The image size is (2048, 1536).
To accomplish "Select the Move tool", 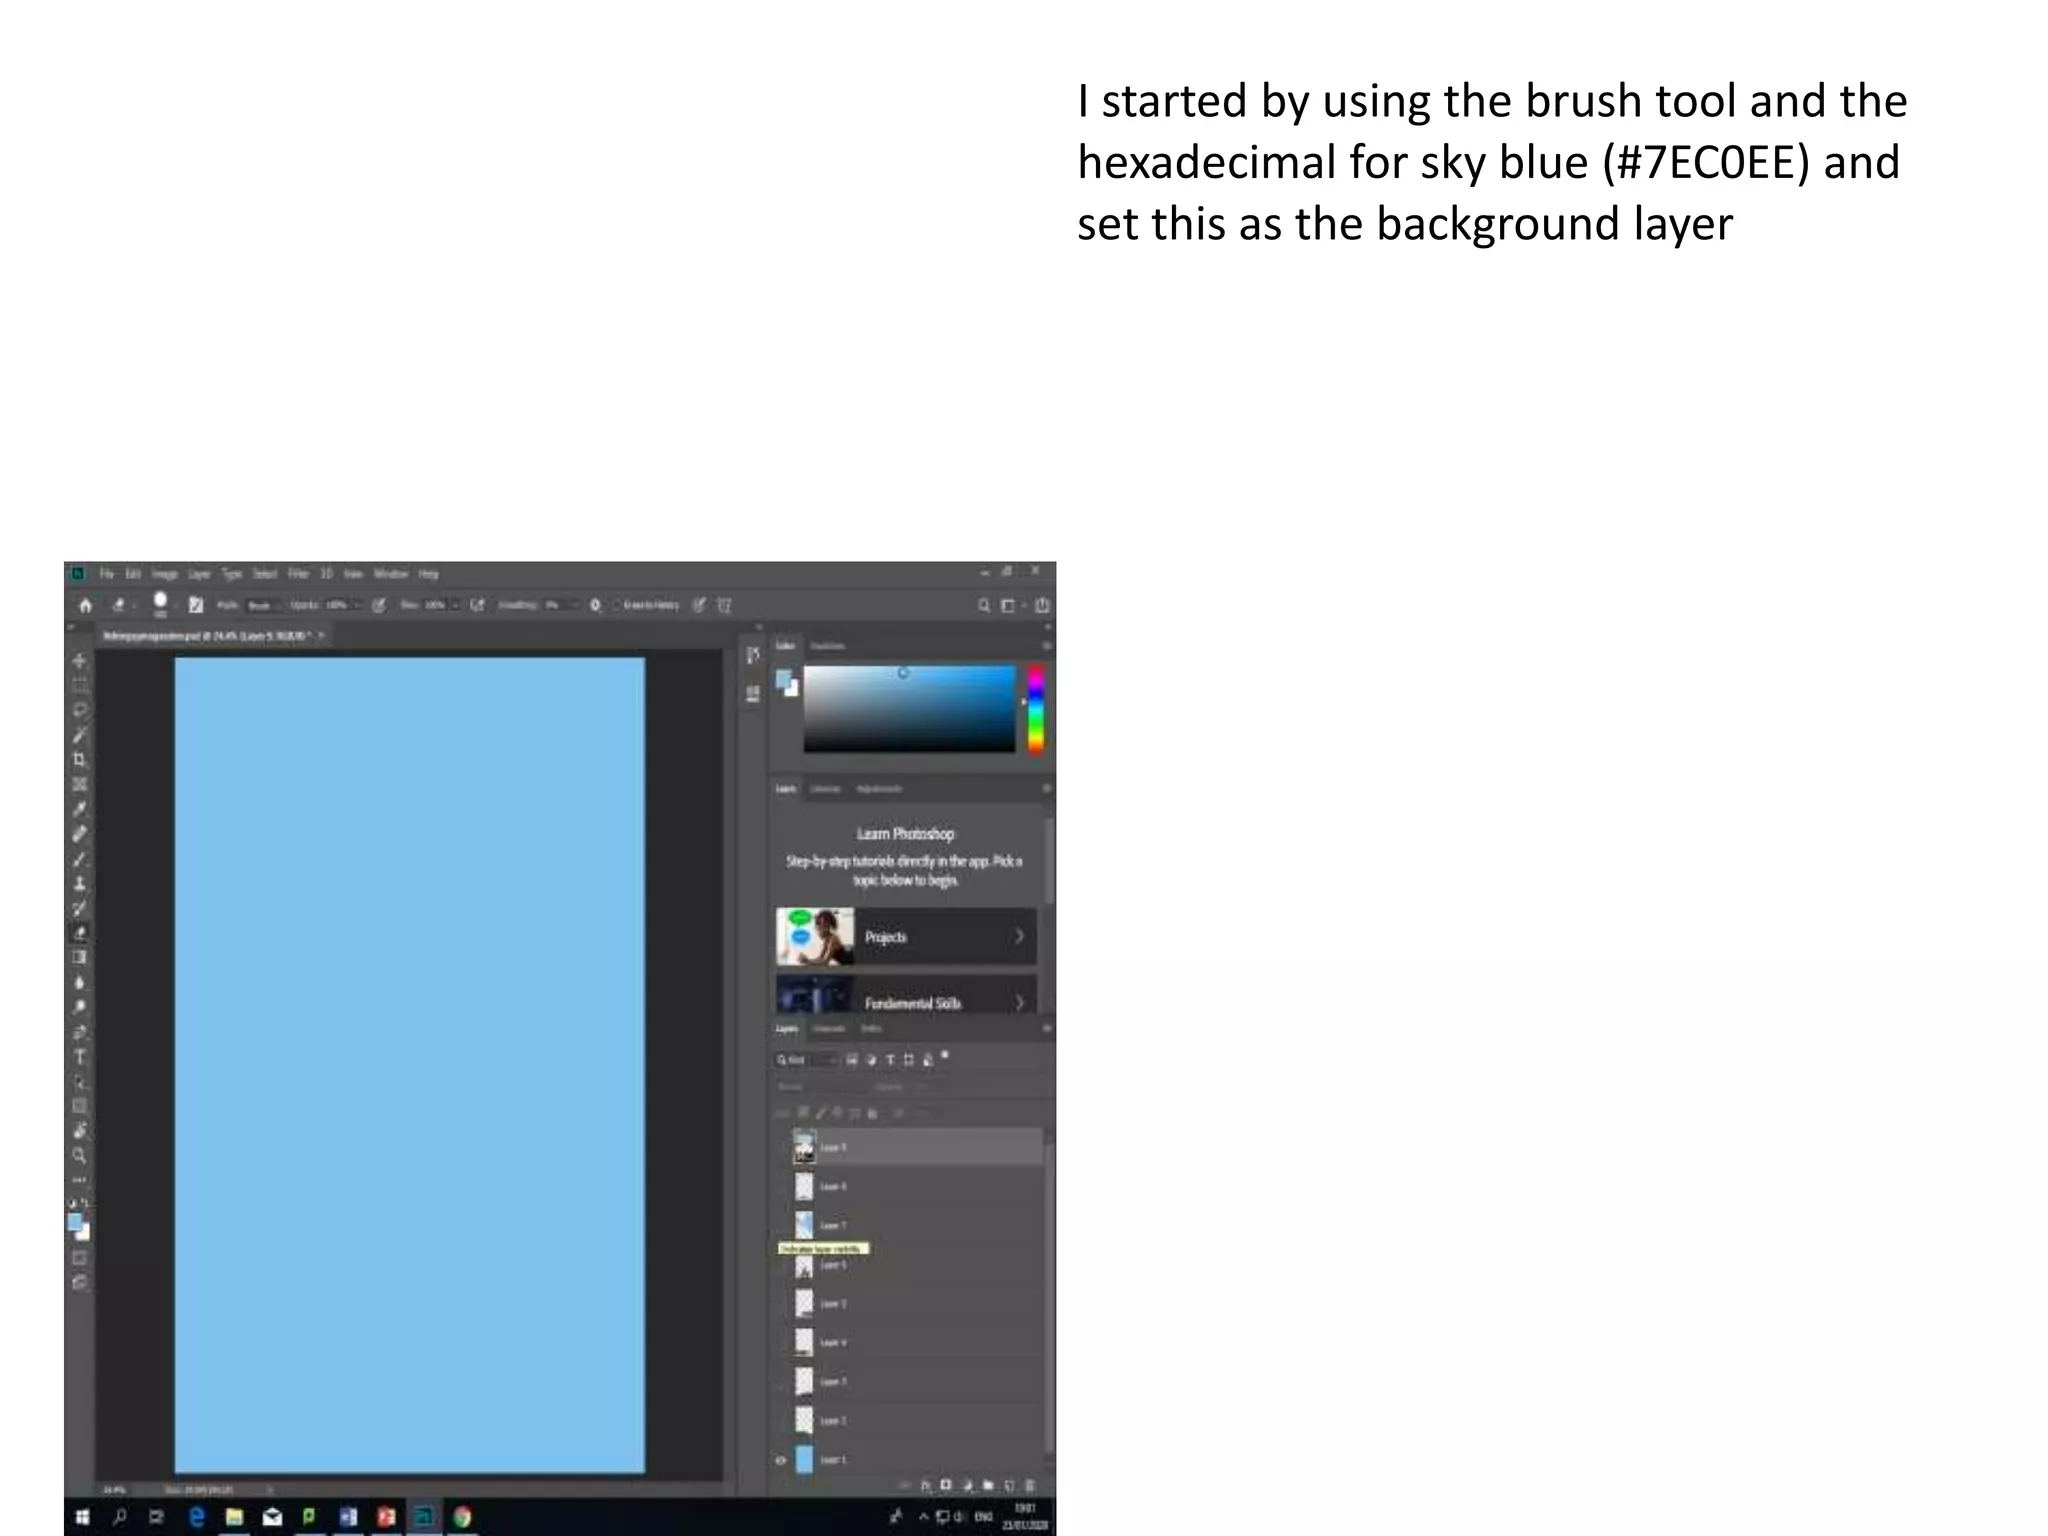I will click(80, 661).
